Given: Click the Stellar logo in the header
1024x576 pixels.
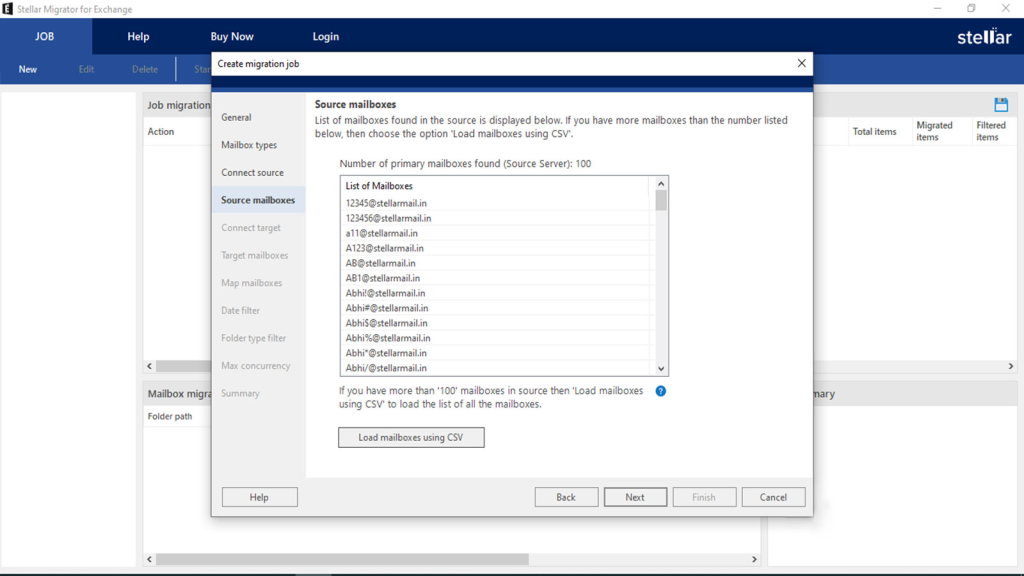Looking at the screenshot, I should click(x=984, y=37).
